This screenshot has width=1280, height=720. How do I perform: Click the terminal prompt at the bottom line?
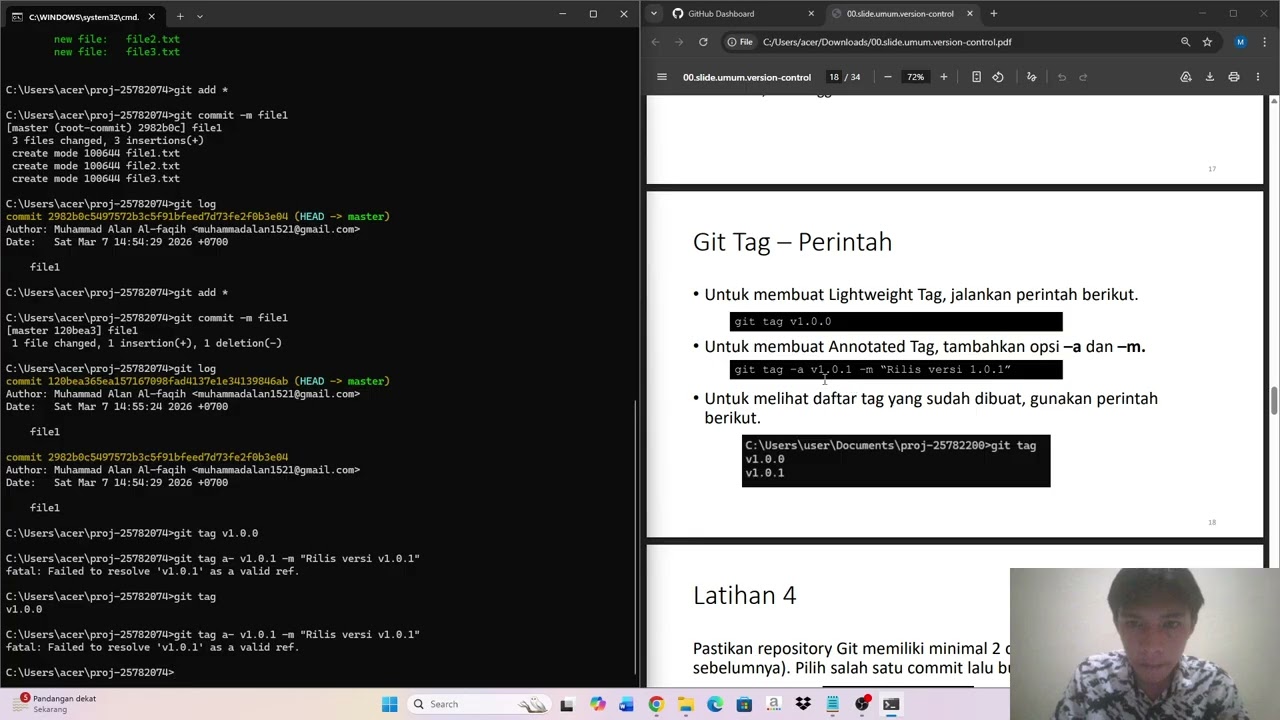click(x=90, y=672)
